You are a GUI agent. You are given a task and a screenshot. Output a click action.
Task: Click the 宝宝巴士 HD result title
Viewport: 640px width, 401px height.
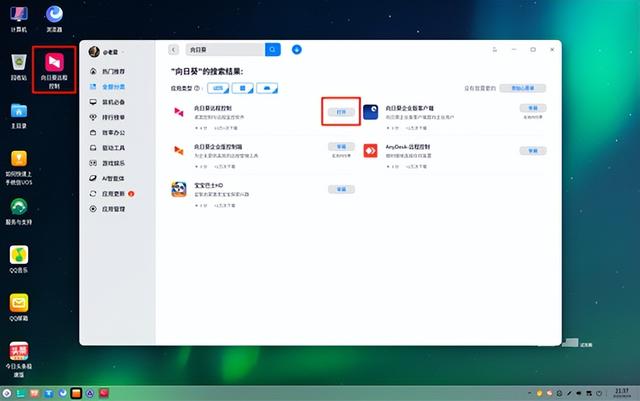tap(208, 185)
